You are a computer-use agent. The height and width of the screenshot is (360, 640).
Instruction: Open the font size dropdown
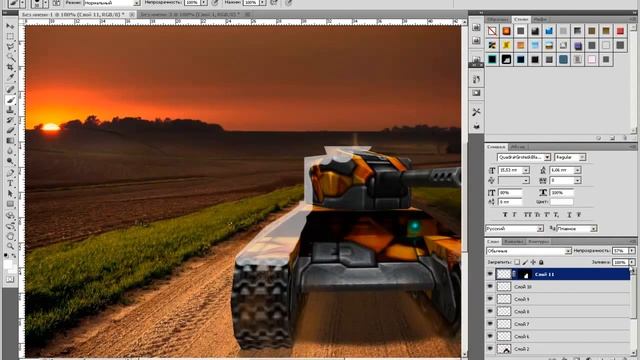[x=526, y=170]
